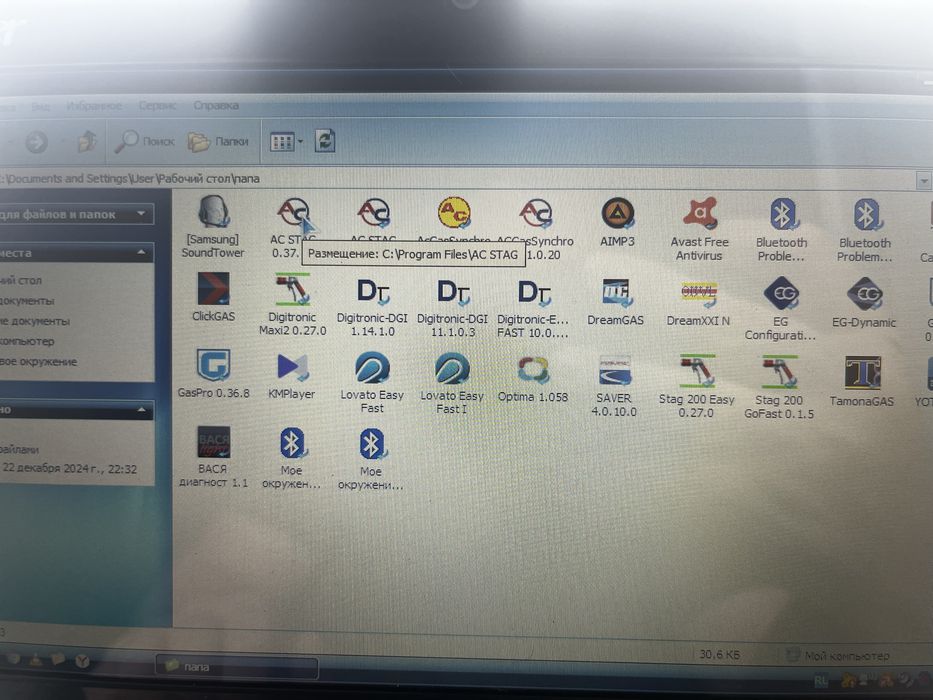The height and width of the screenshot is (700, 933).
Task: Click the Forward navigation arrow
Action: [36, 142]
